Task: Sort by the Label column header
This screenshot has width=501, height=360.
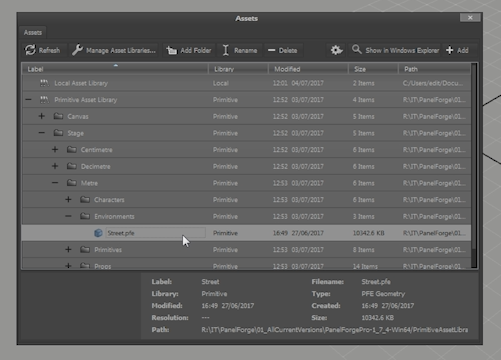Action: click(x=115, y=69)
